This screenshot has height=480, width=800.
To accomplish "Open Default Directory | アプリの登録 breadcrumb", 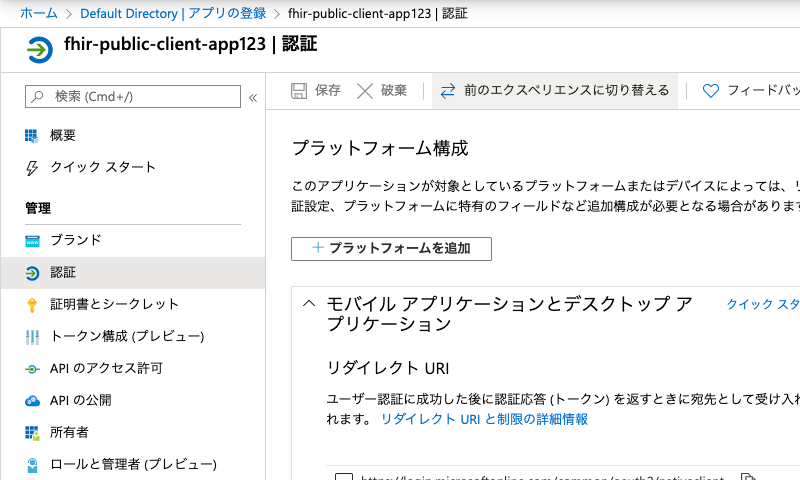I will tap(173, 13).
